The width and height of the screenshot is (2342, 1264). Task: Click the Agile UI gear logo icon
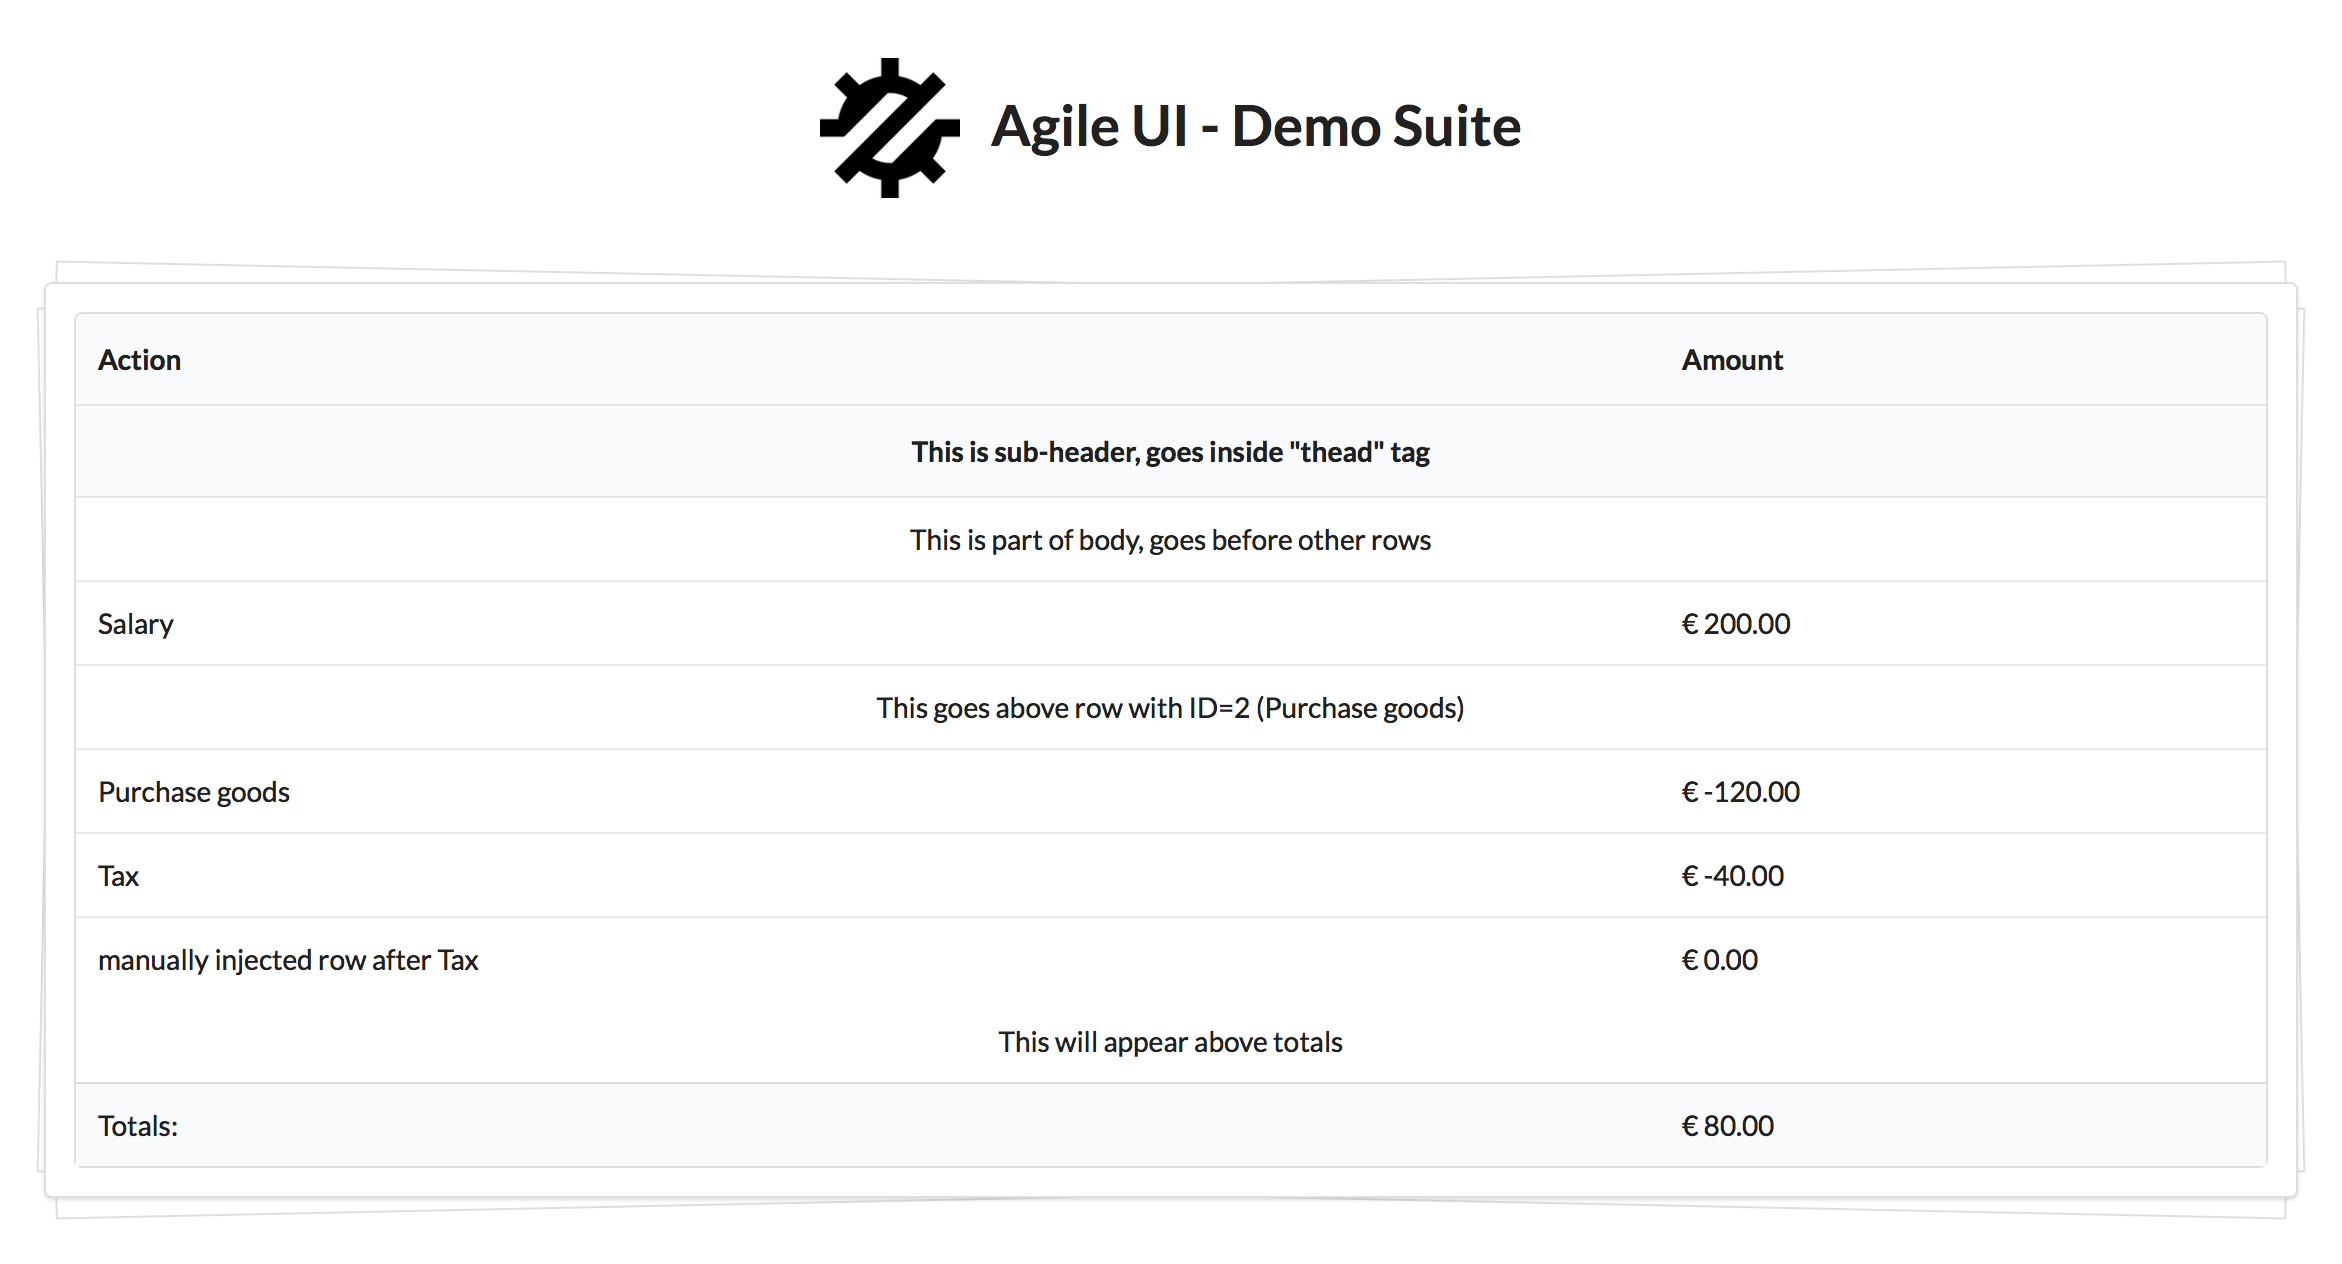889,127
